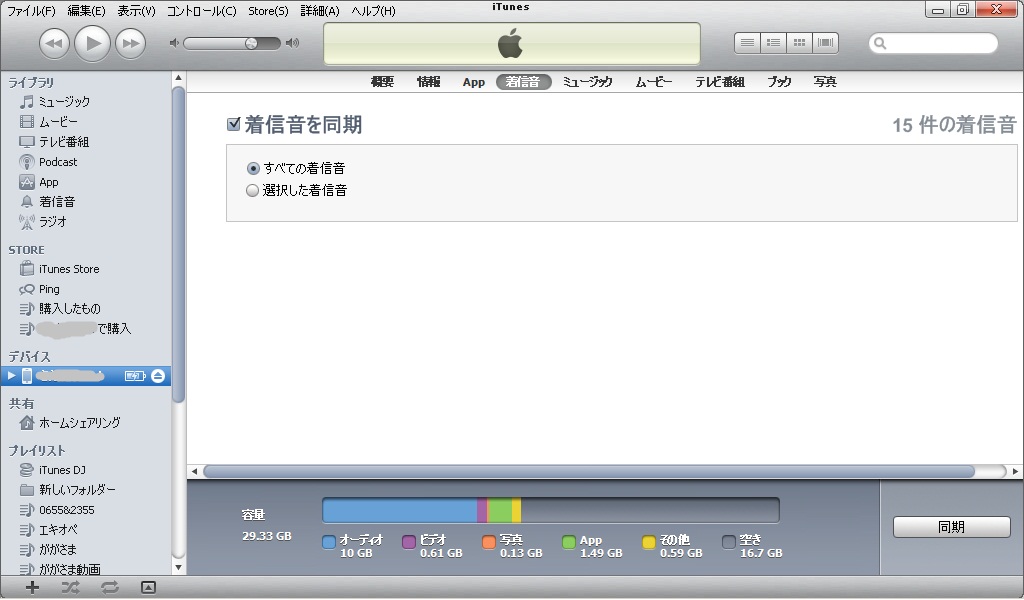
Task: Click the horizontal scrollbar right arrow
Action: point(1016,471)
